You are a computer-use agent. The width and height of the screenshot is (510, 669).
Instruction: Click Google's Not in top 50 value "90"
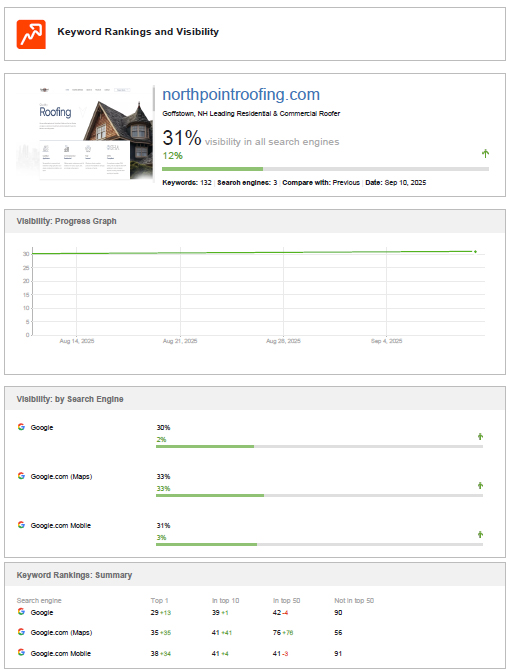coord(338,612)
